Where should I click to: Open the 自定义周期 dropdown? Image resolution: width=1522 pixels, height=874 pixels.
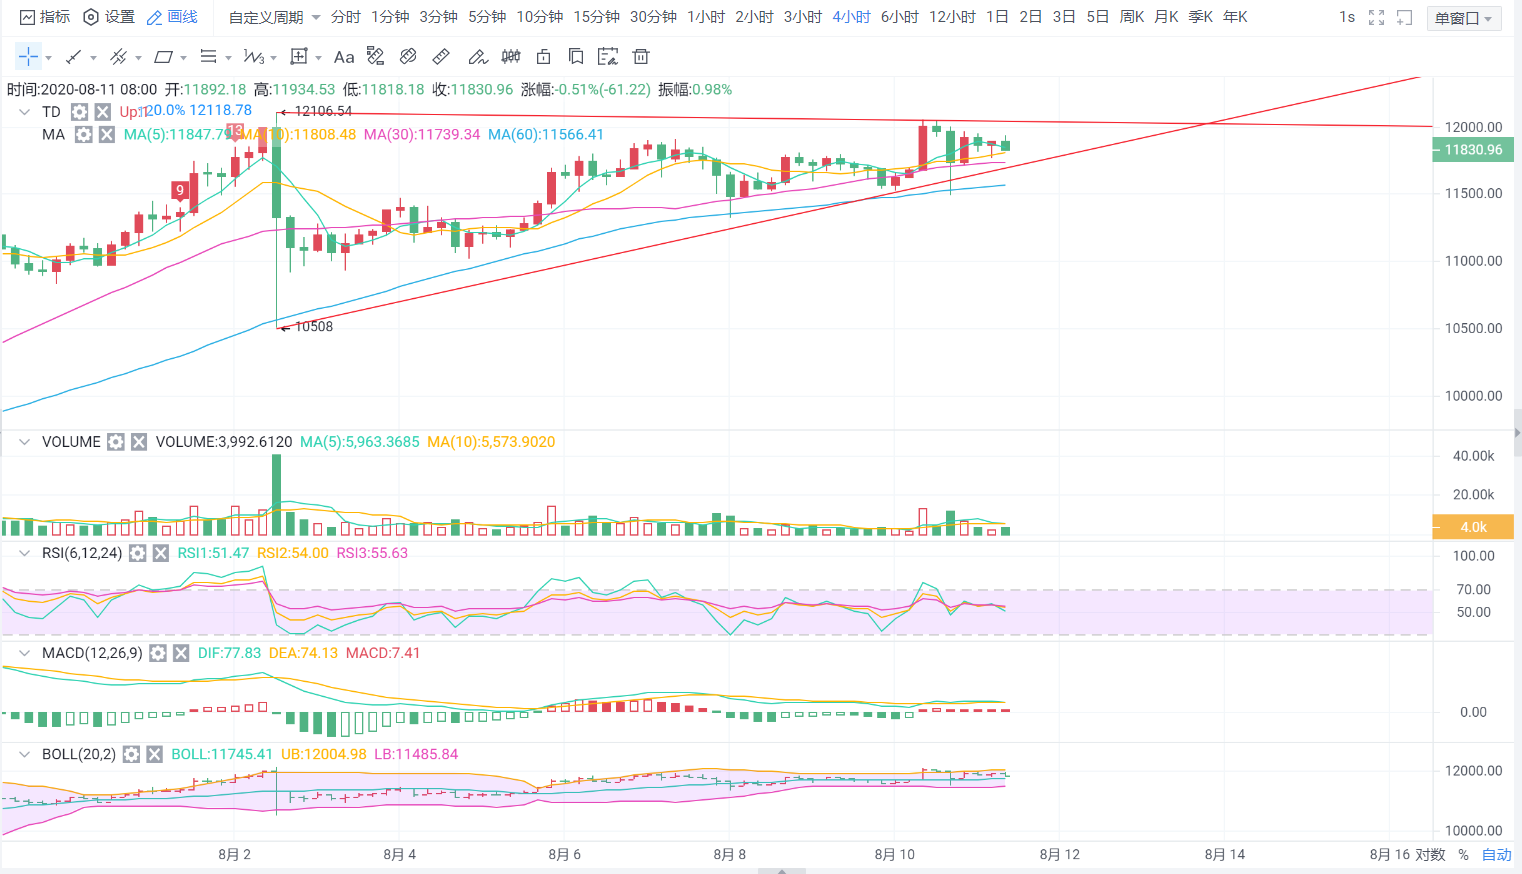pos(274,17)
